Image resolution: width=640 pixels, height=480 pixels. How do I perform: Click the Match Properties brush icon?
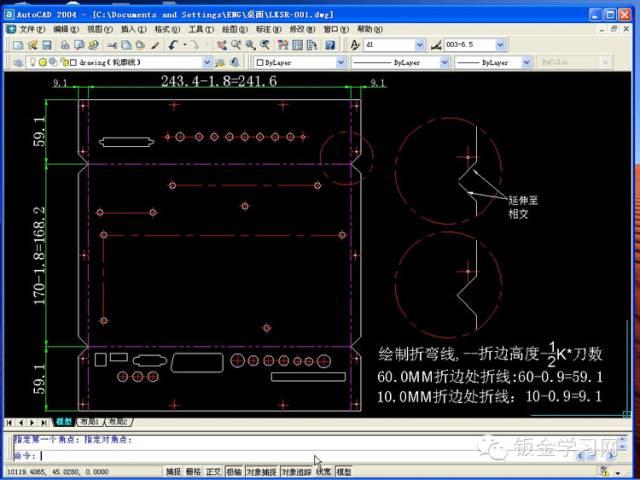(x=155, y=45)
